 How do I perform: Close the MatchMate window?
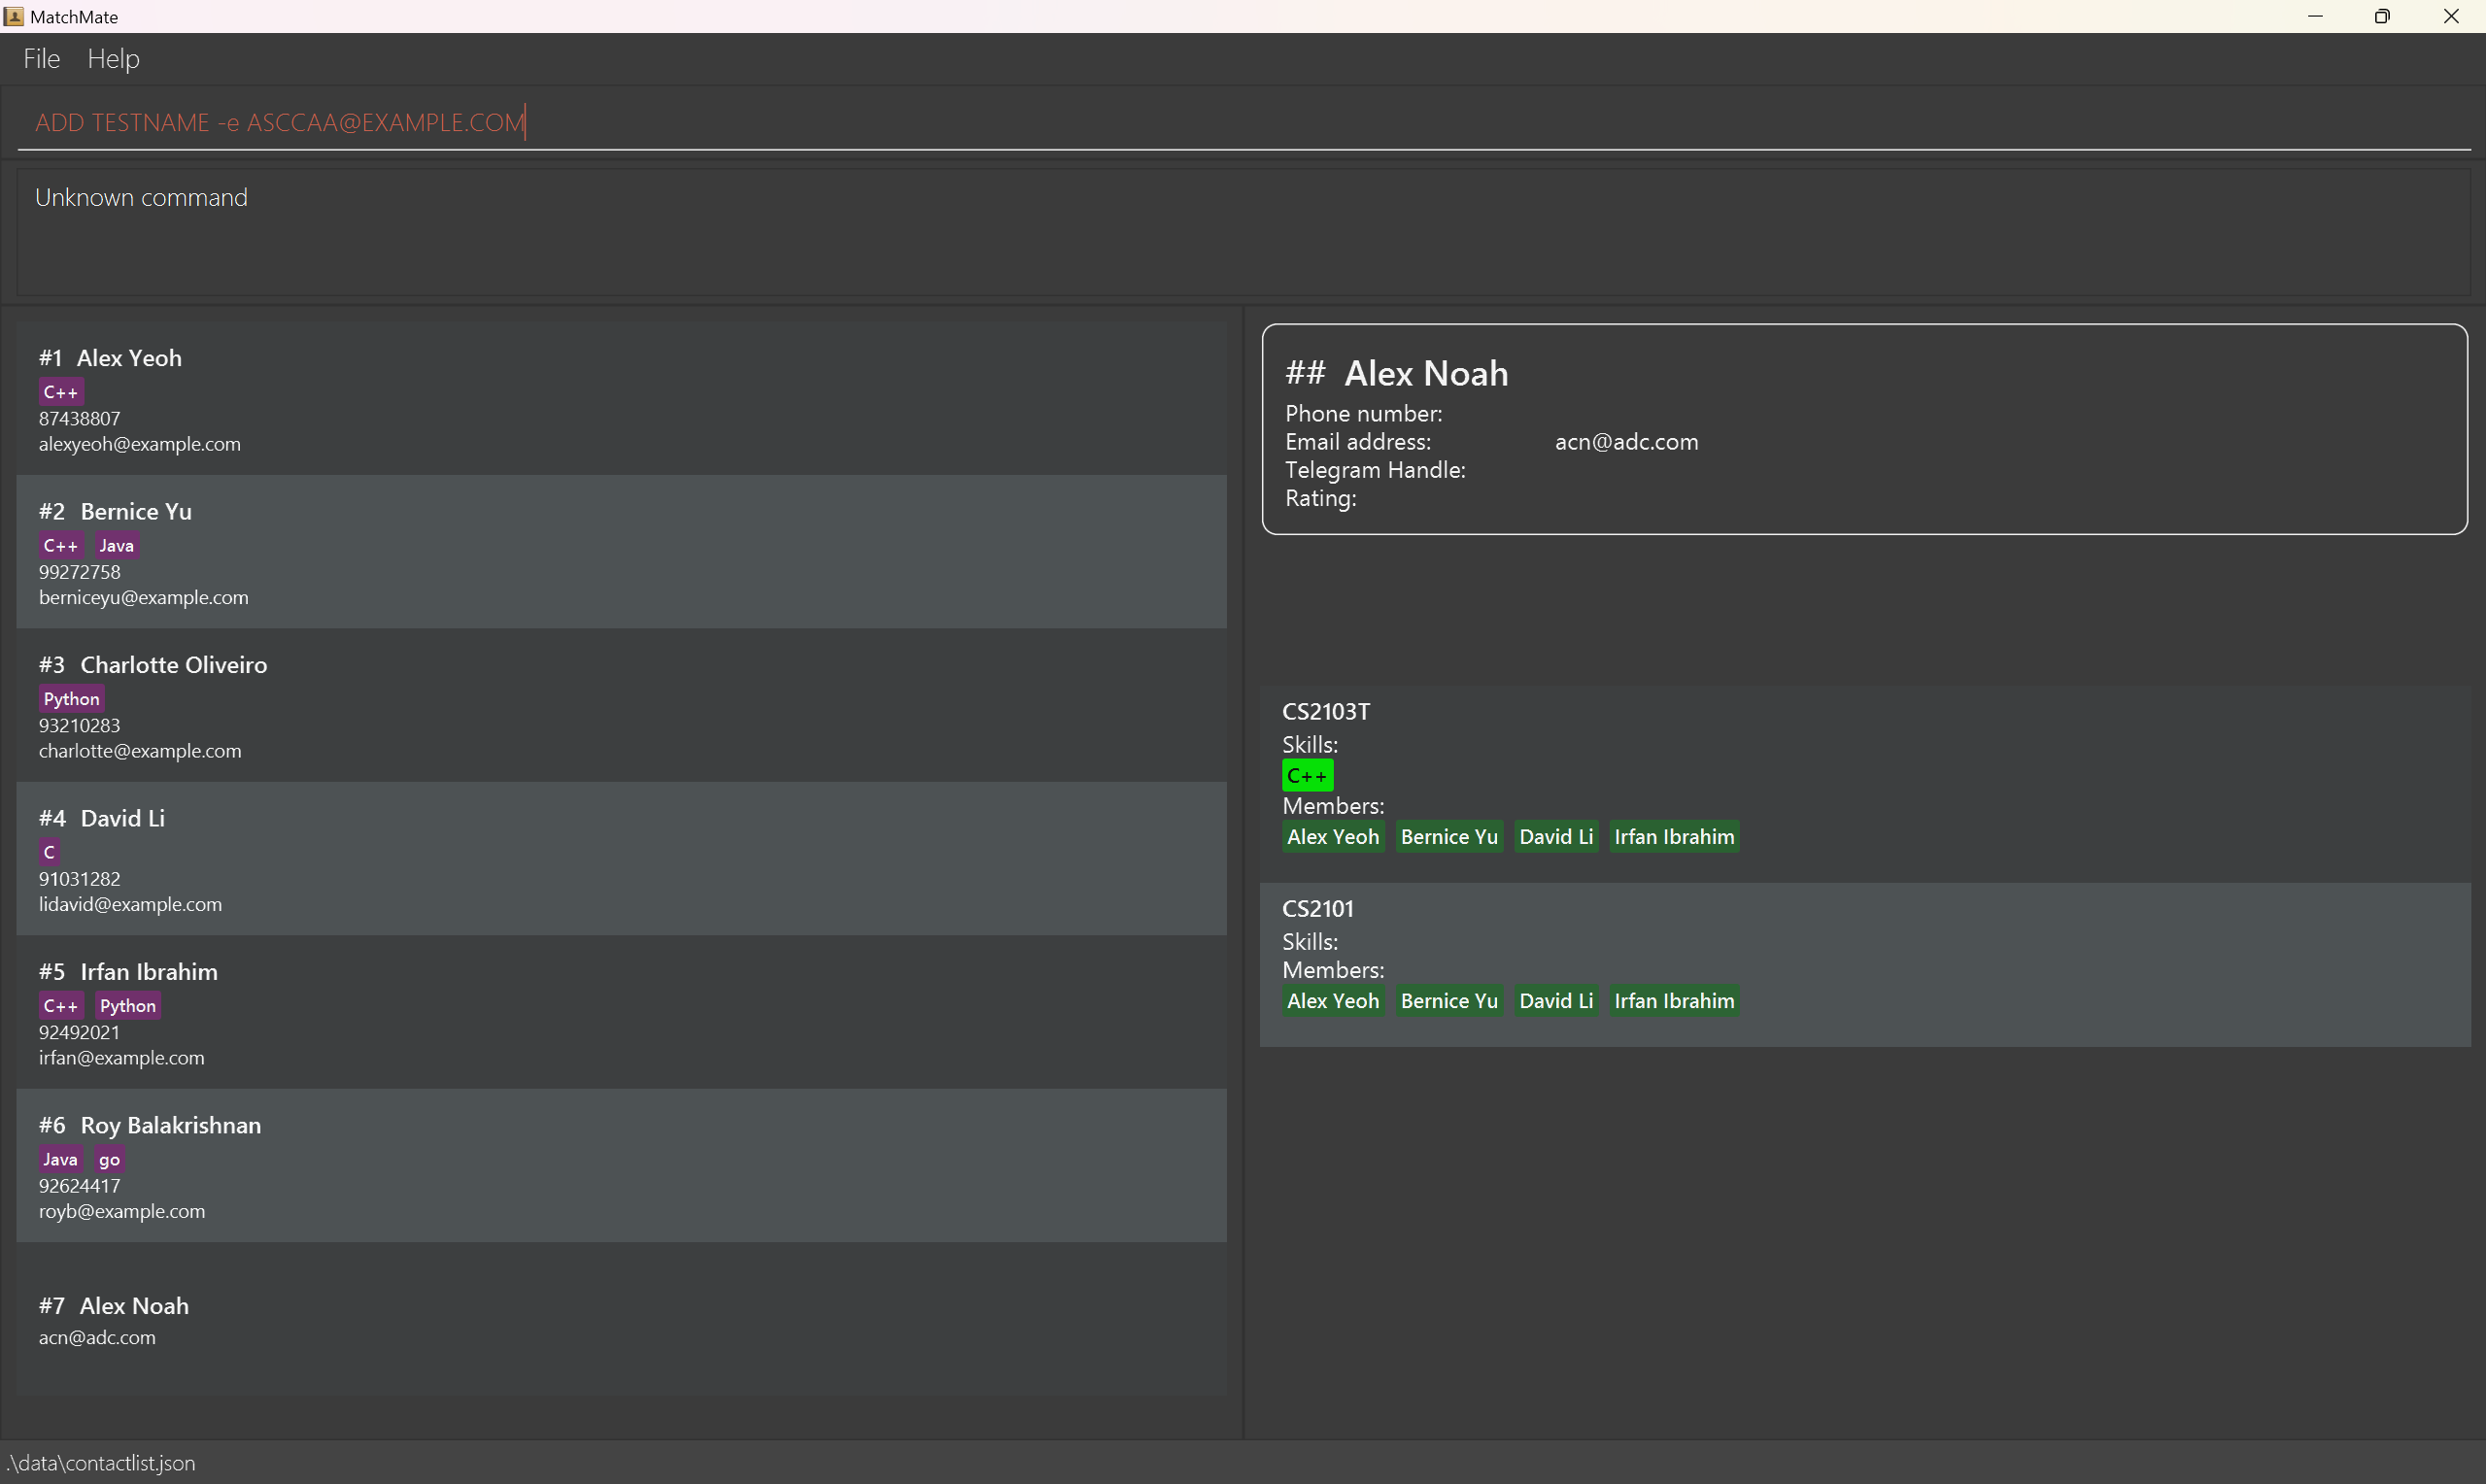2451,16
